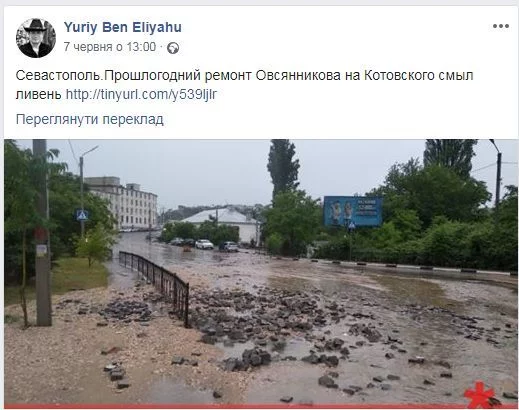519x410 pixels.
Task: Open the tinyurl.com/y539ljlr link
Action: [x=141, y=94]
